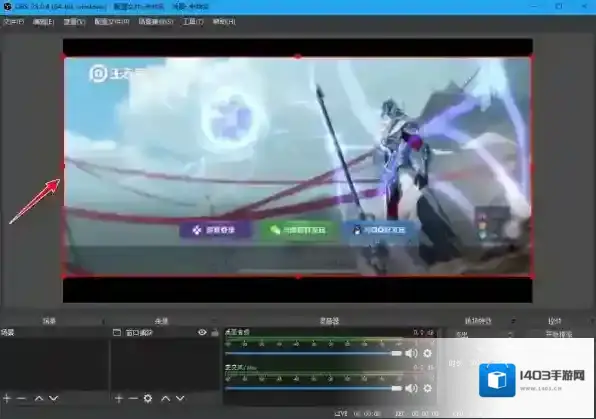Viewport: 596px width, 419px height.
Task: Set desktop audio volume slider
Action: pos(313,353)
